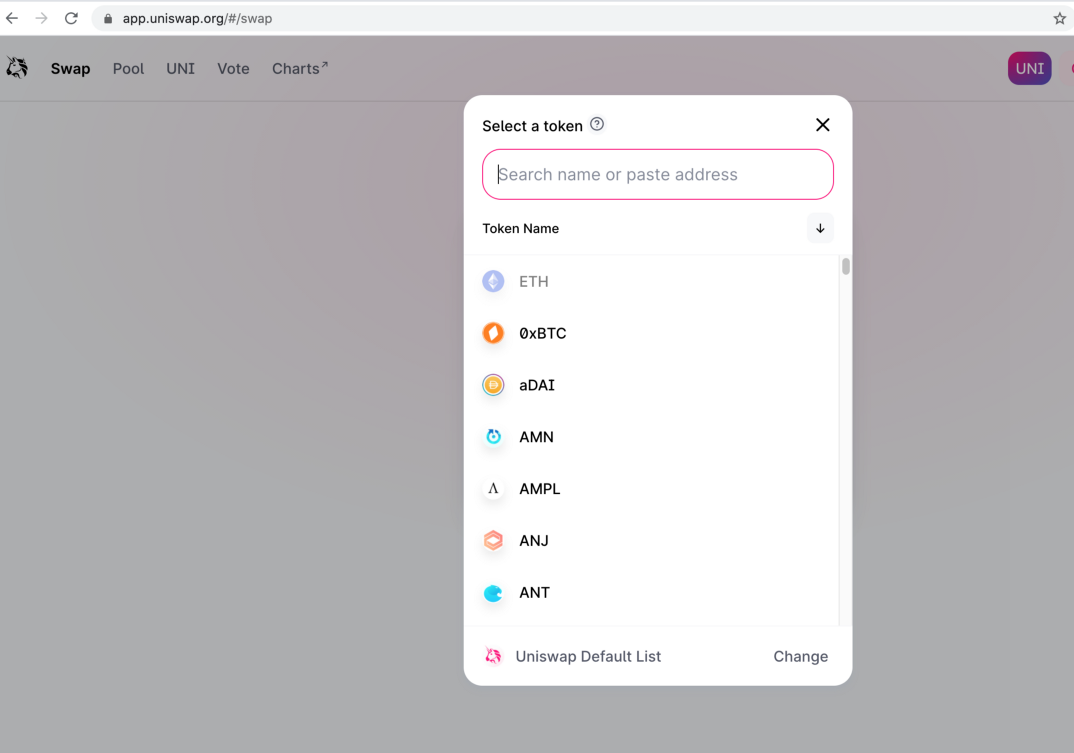Screen dimensions: 1074x753
Task: Select the ANJ token icon
Action: coord(493,541)
